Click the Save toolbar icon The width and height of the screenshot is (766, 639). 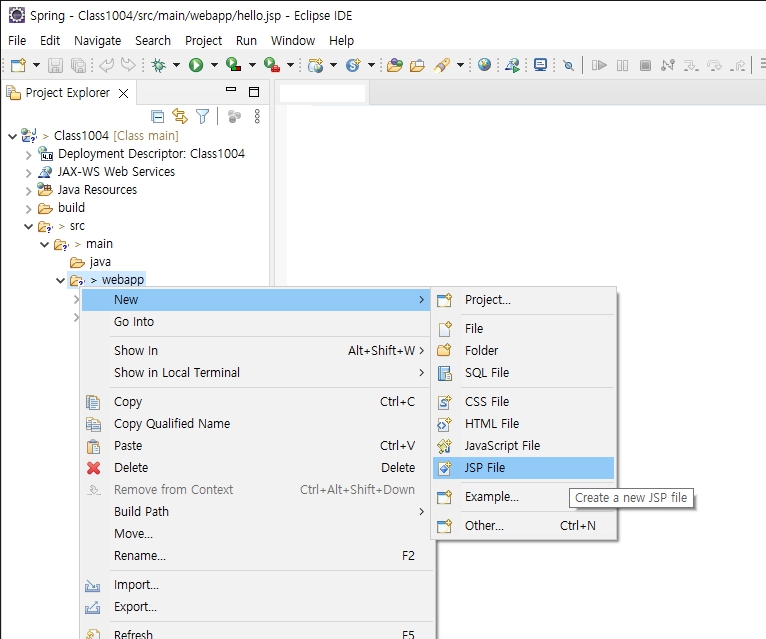(55, 65)
